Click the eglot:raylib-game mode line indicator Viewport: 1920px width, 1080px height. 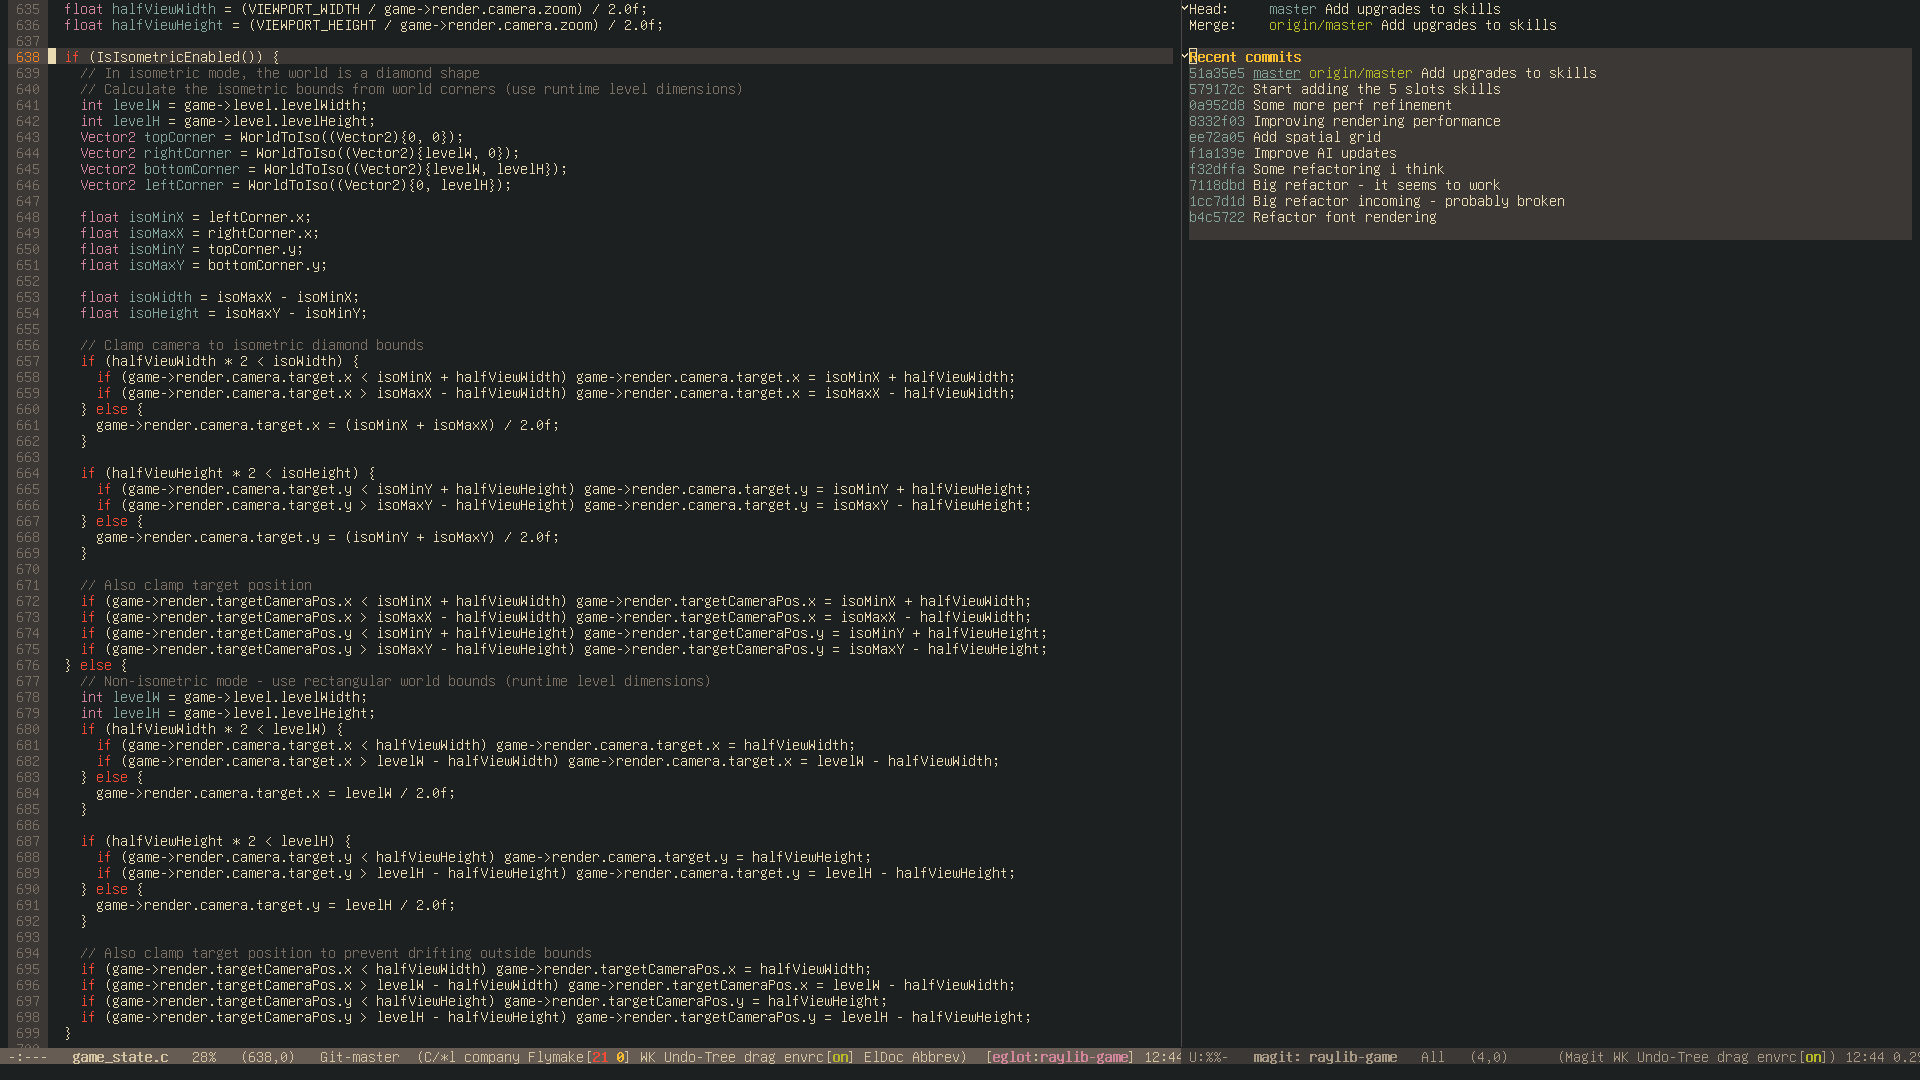[x=1059, y=1057]
